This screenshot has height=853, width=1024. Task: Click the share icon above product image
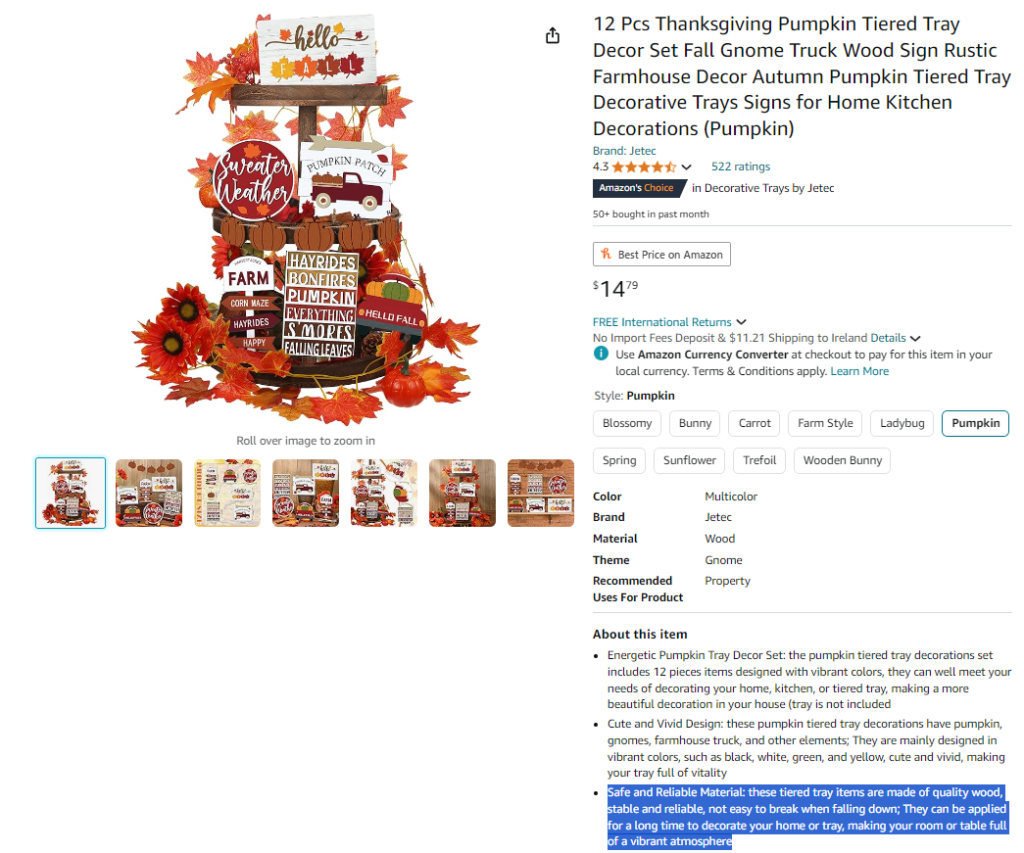(x=552, y=35)
